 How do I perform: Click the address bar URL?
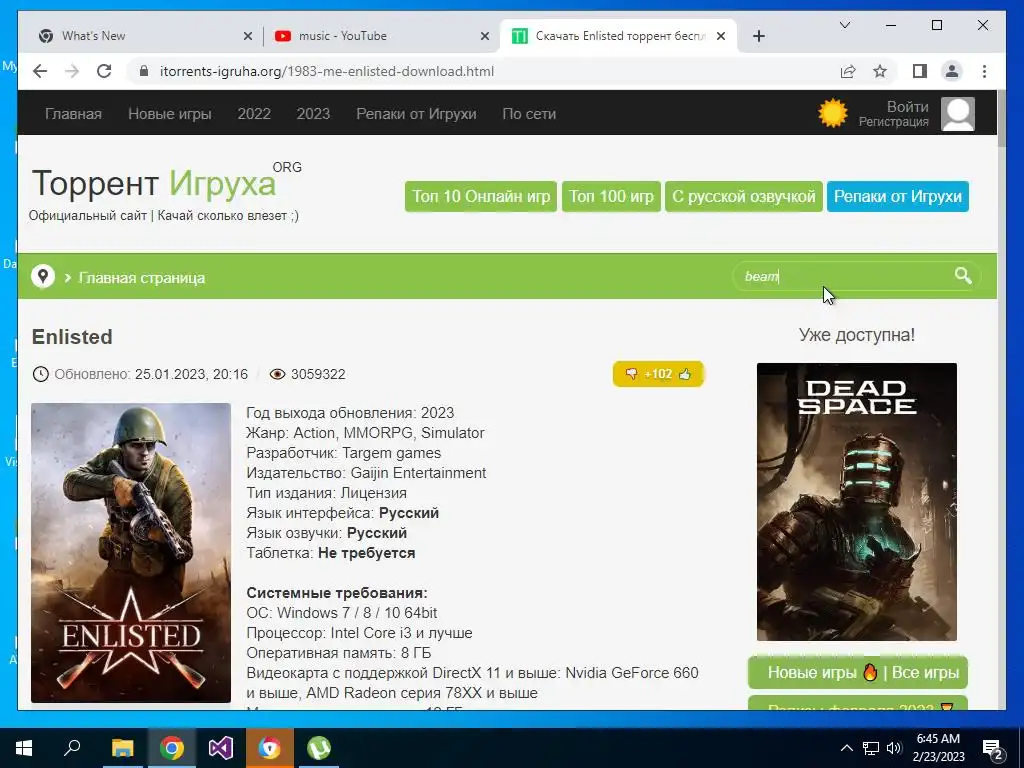[x=327, y=71]
